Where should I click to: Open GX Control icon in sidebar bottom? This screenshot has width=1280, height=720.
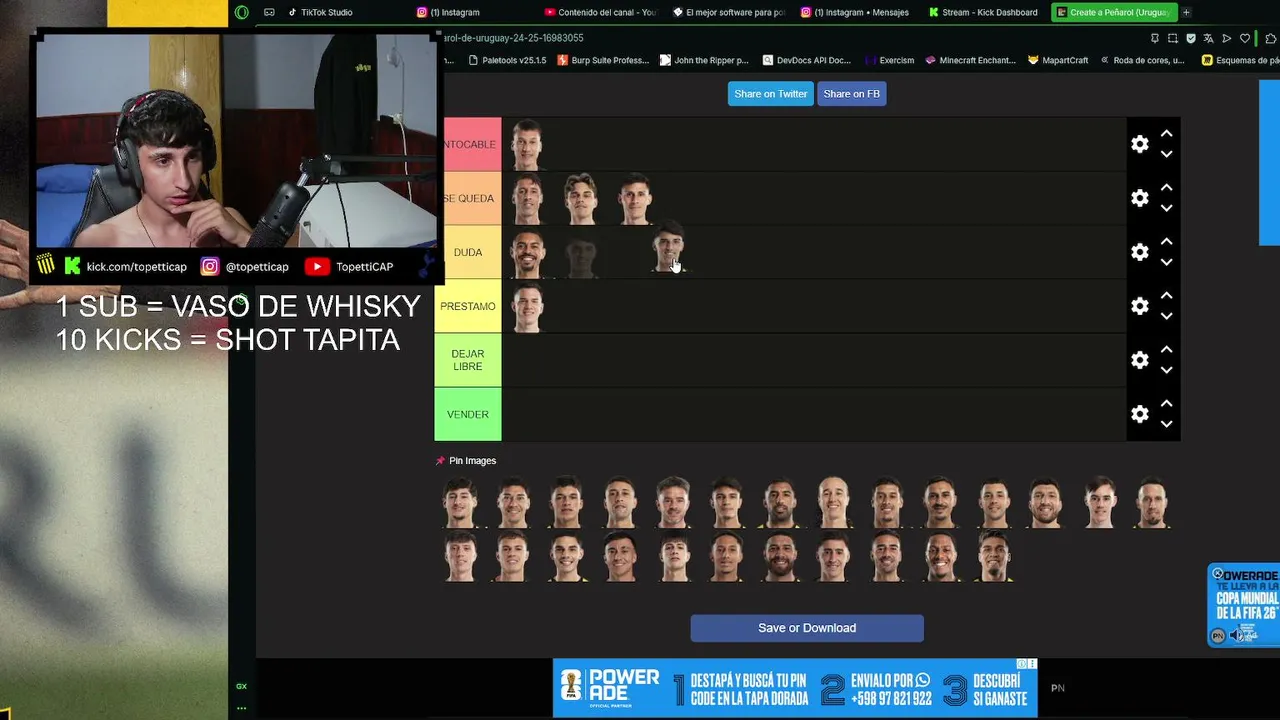pos(241,686)
